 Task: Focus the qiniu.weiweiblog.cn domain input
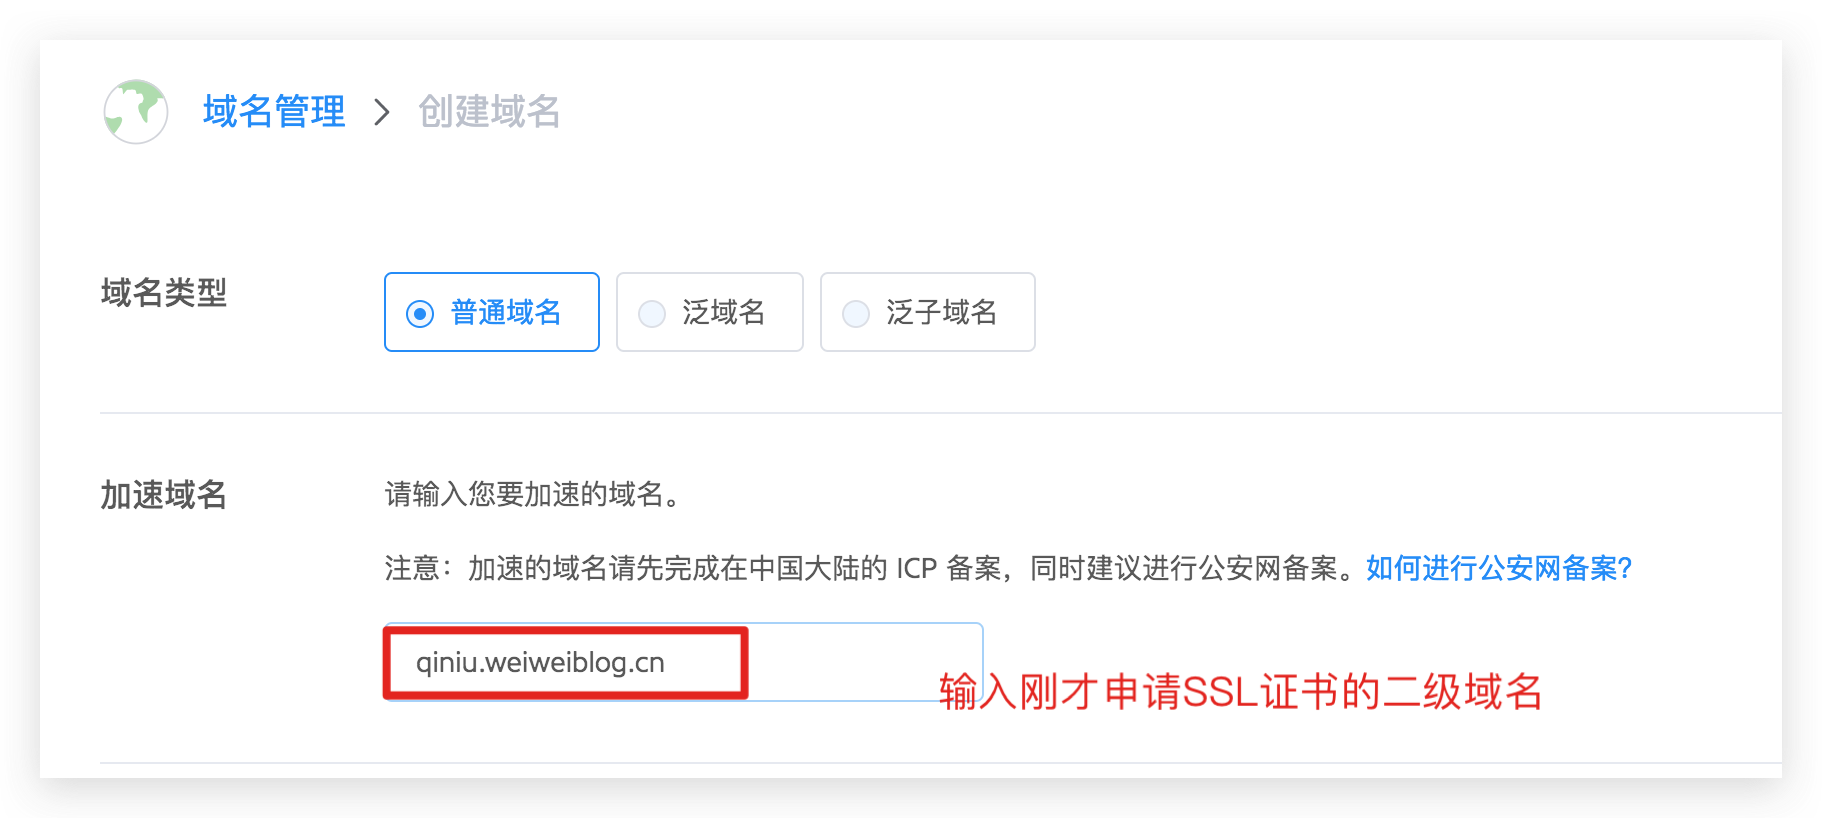683,662
